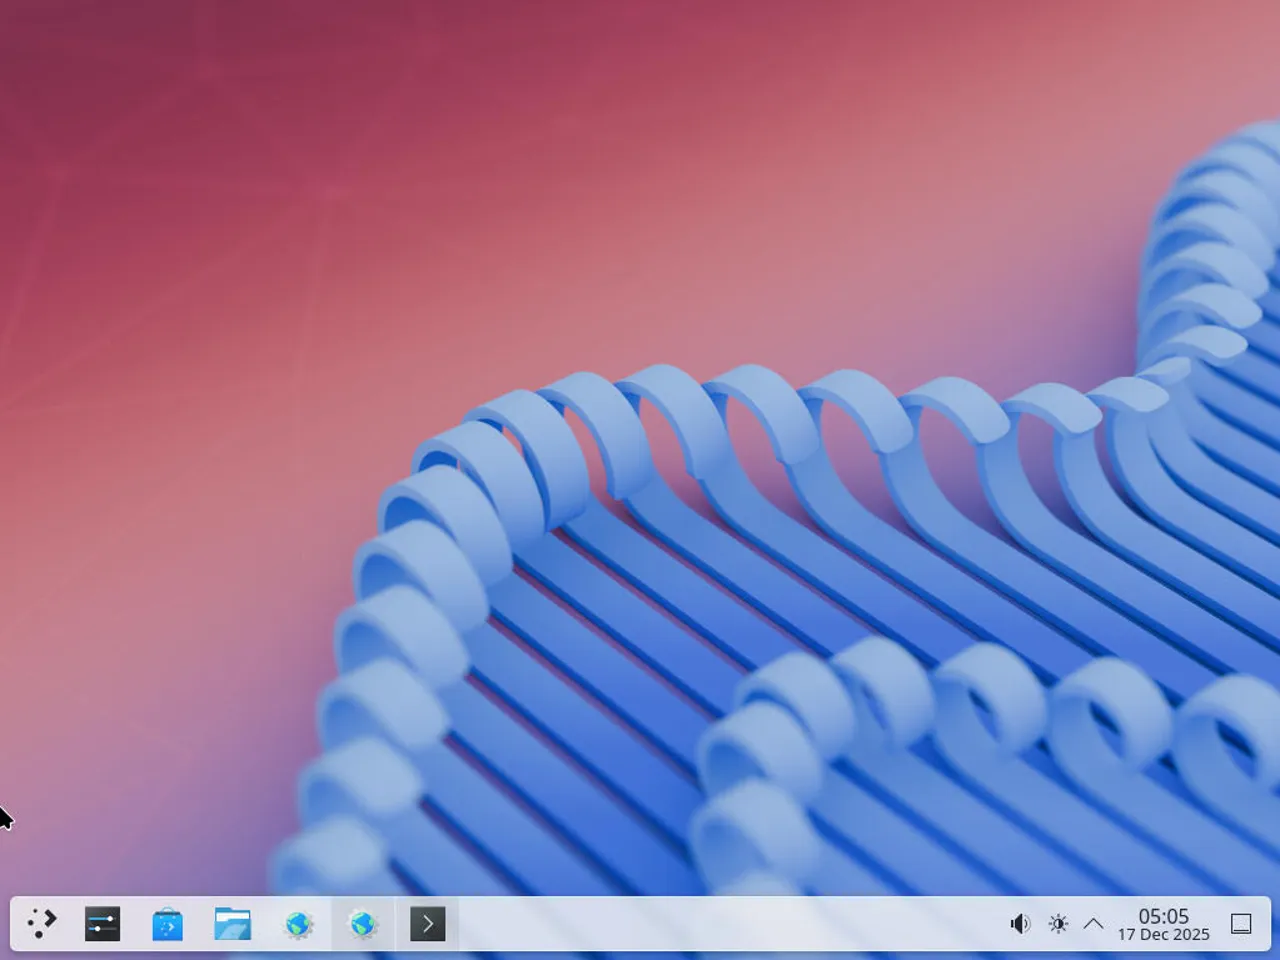Open System Settings from the panel
Image resolution: width=1280 pixels, height=960 pixels.
102,923
